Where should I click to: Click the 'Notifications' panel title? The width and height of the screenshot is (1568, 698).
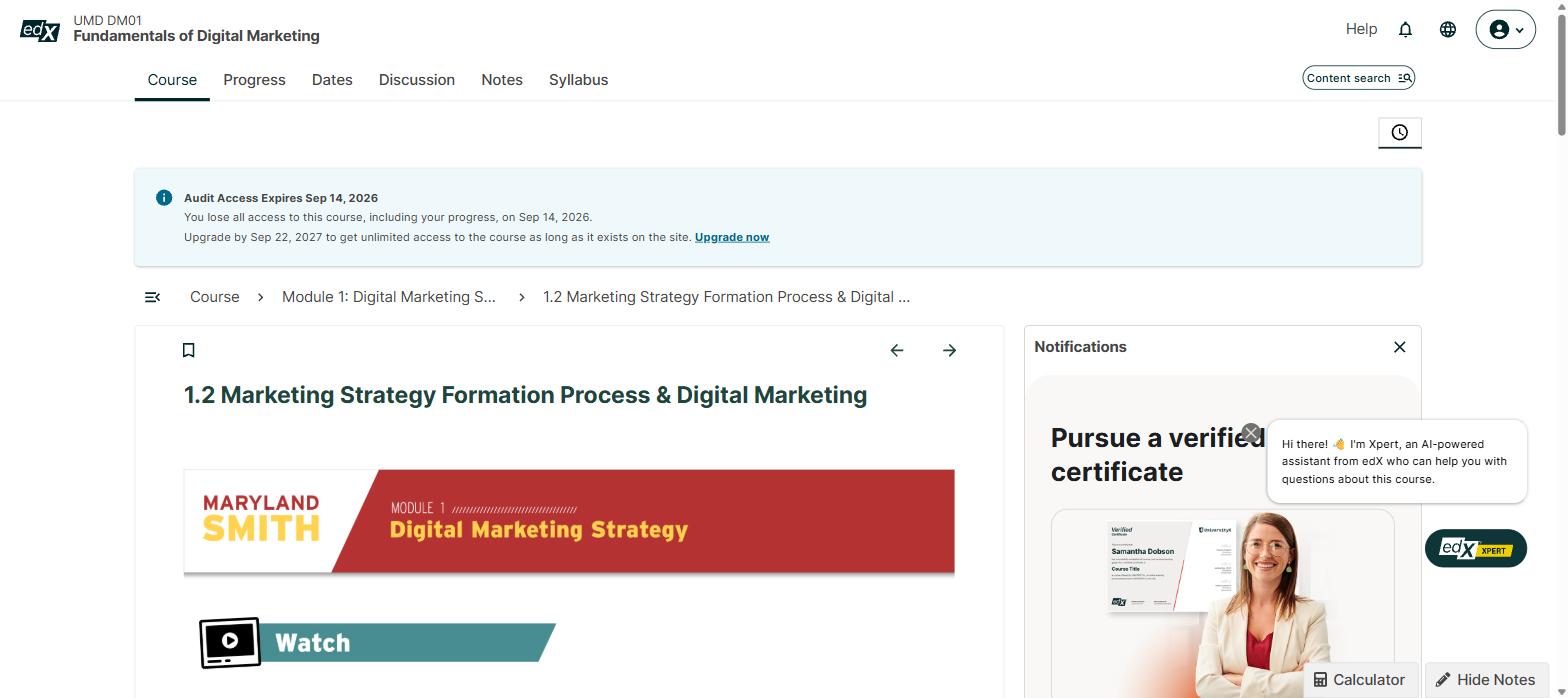1080,347
